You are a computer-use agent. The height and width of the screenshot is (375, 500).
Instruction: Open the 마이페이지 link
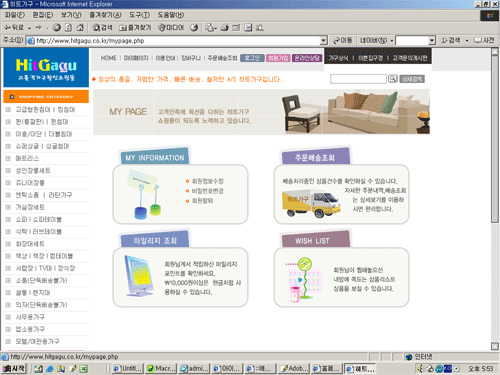[136, 58]
